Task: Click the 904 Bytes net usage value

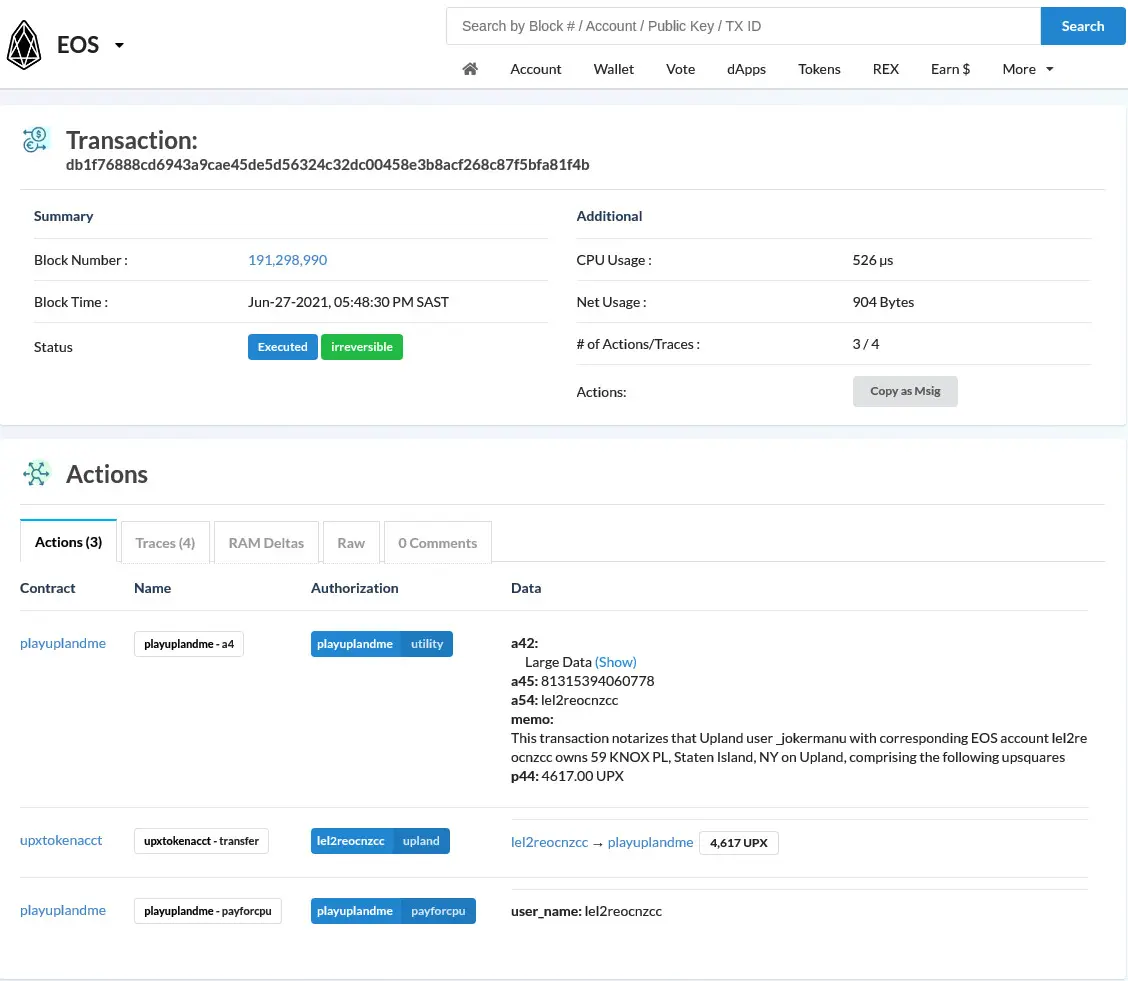Action: click(x=883, y=302)
